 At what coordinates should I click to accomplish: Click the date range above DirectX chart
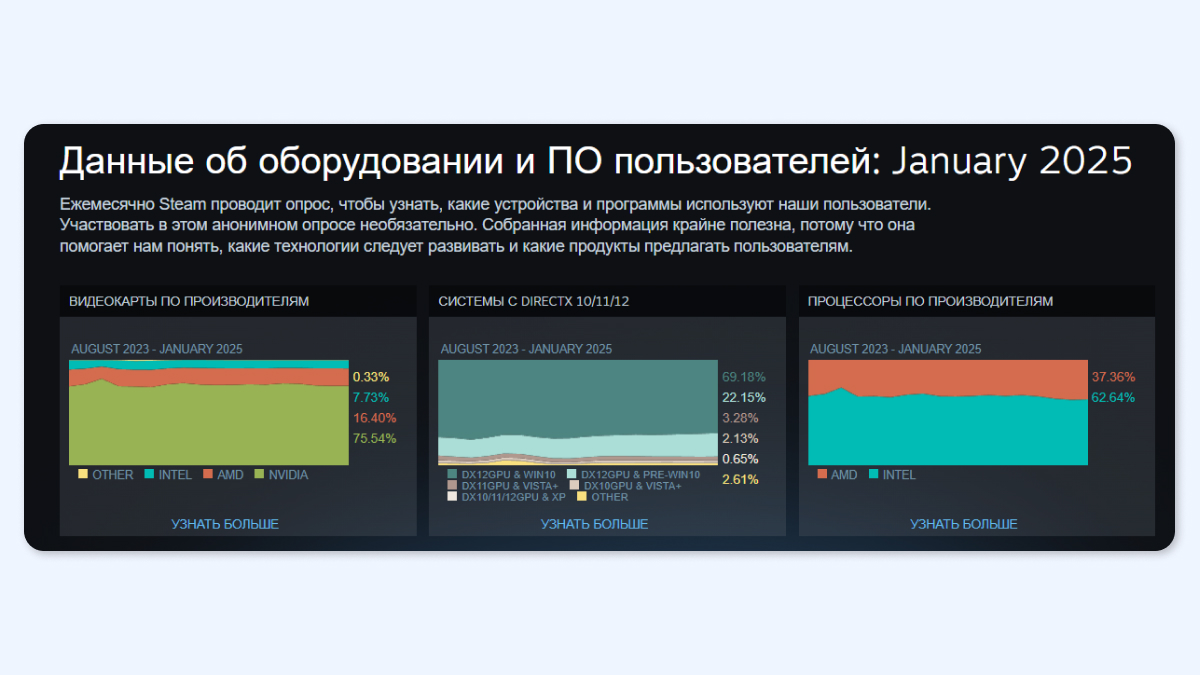click(526, 349)
